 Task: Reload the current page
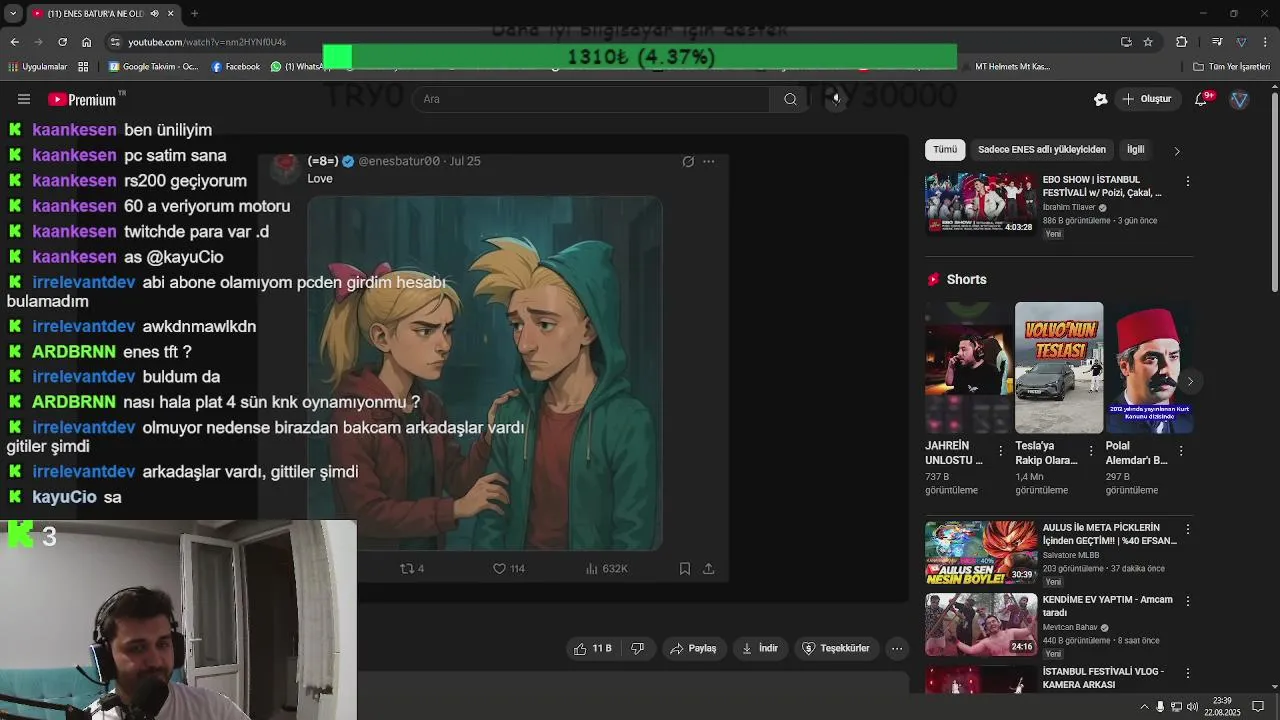point(62,42)
